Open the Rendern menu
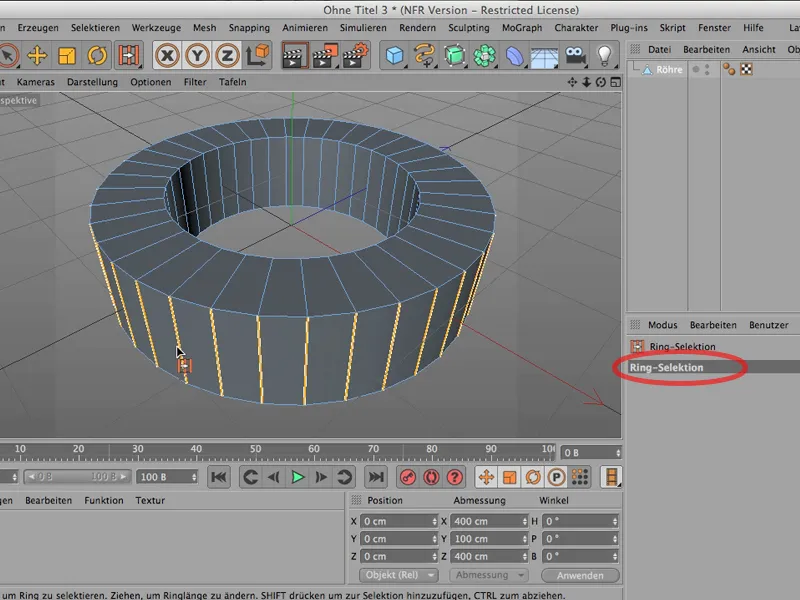800x600 pixels. [x=417, y=28]
